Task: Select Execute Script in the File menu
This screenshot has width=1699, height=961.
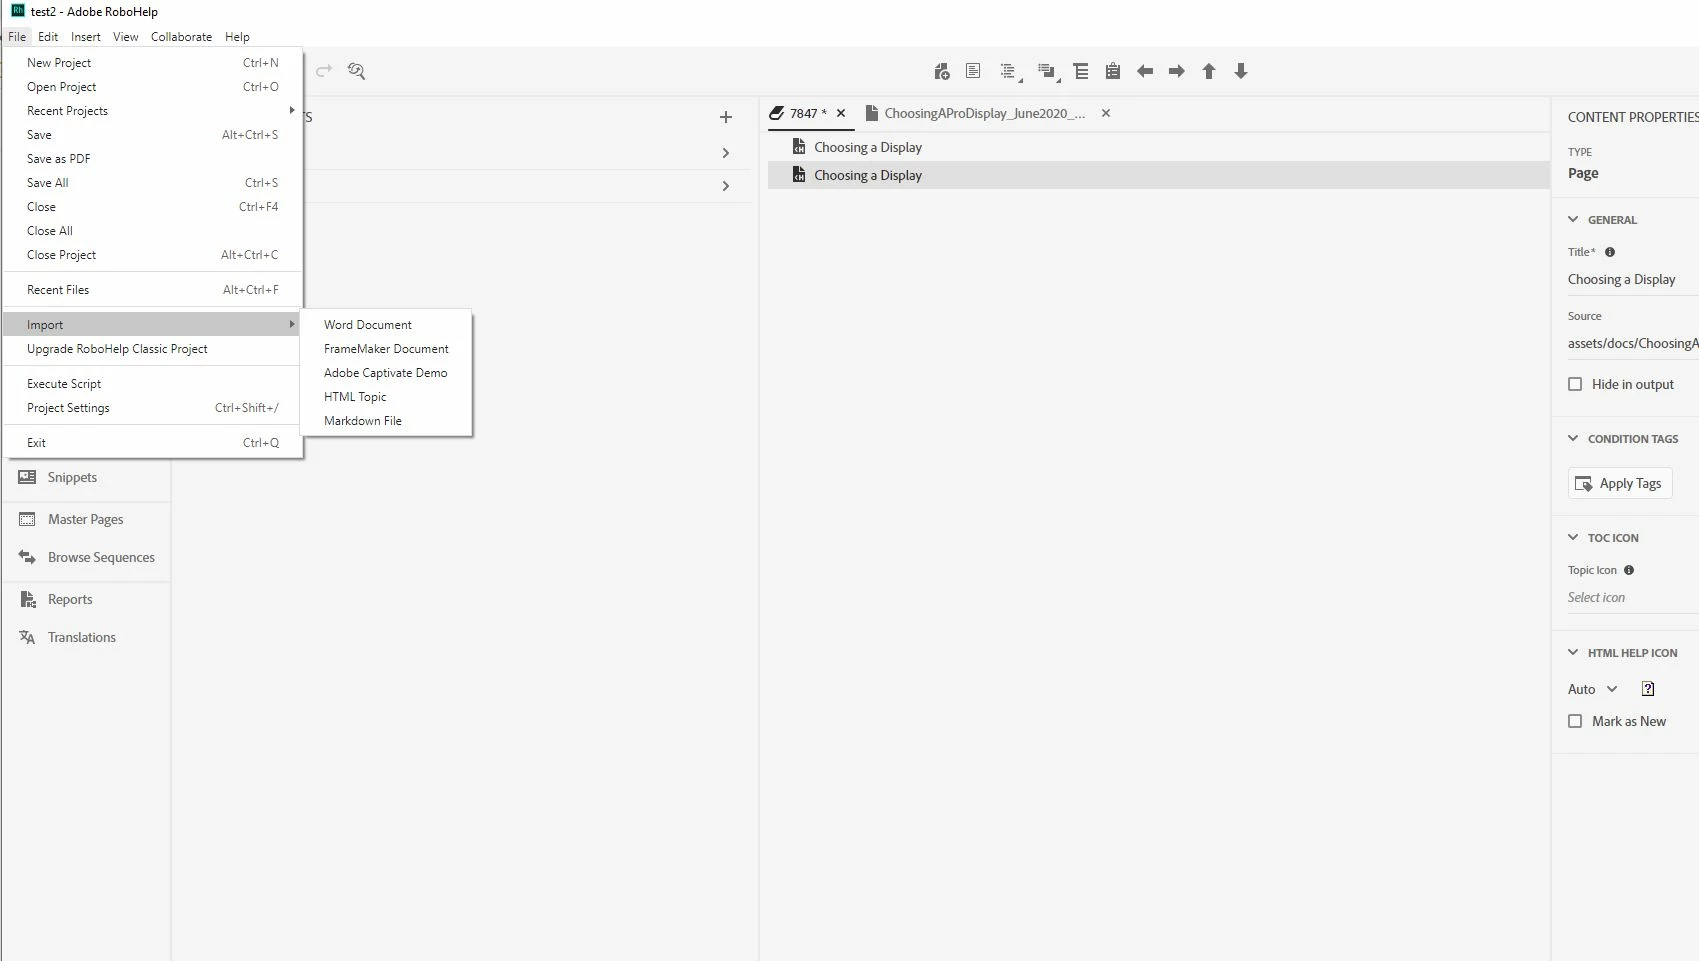Action: 152,384
